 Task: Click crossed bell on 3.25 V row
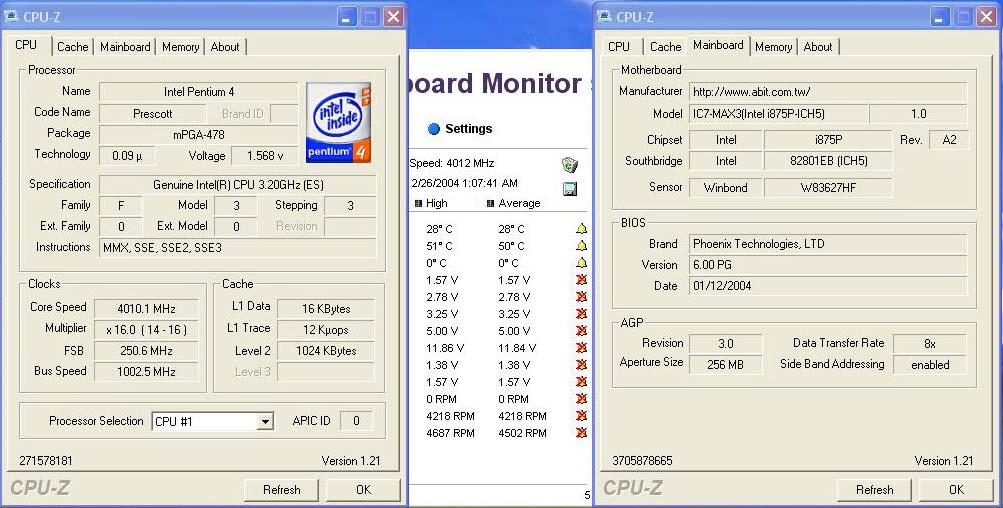pyautogui.click(x=581, y=314)
